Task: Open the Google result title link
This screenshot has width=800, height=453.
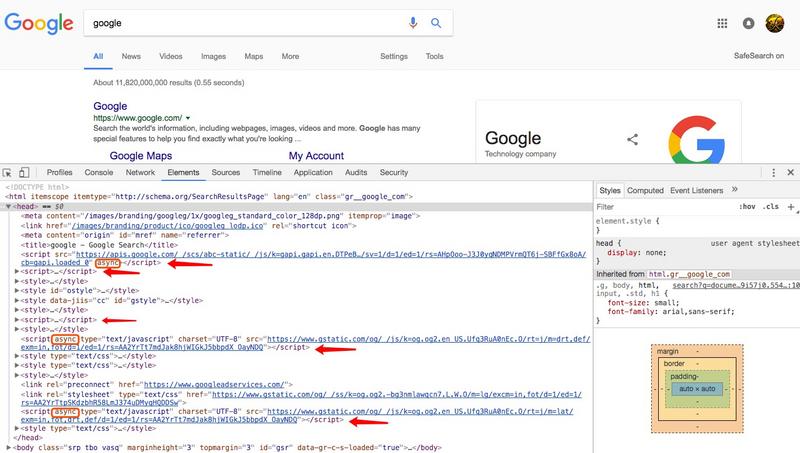Action: 110,106
